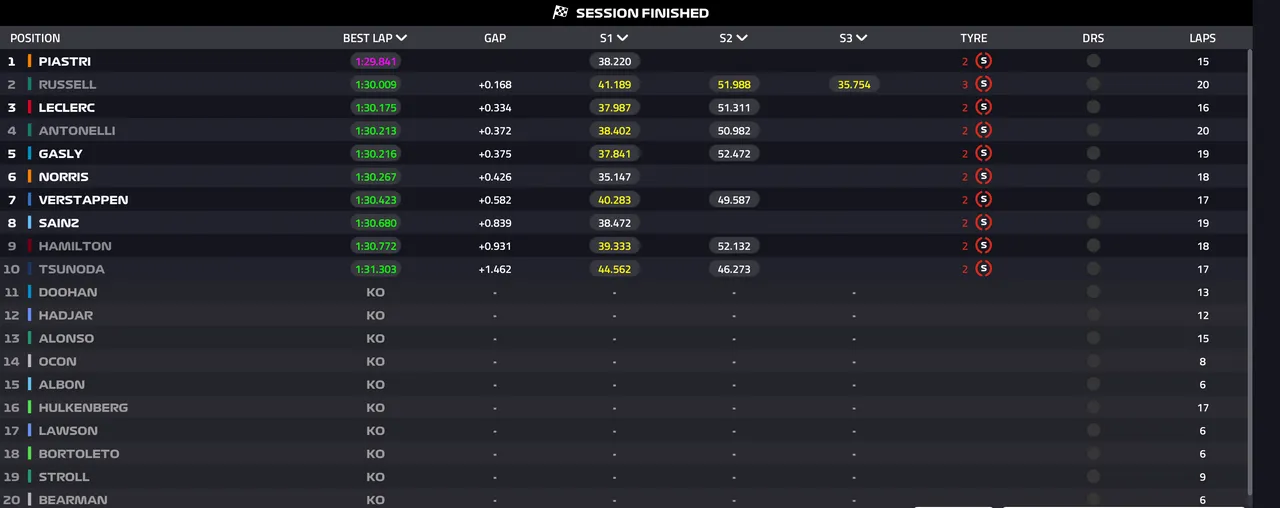This screenshot has width=1280, height=508.
Task: Click Leclerc's soft tyre indicator
Action: [984, 107]
